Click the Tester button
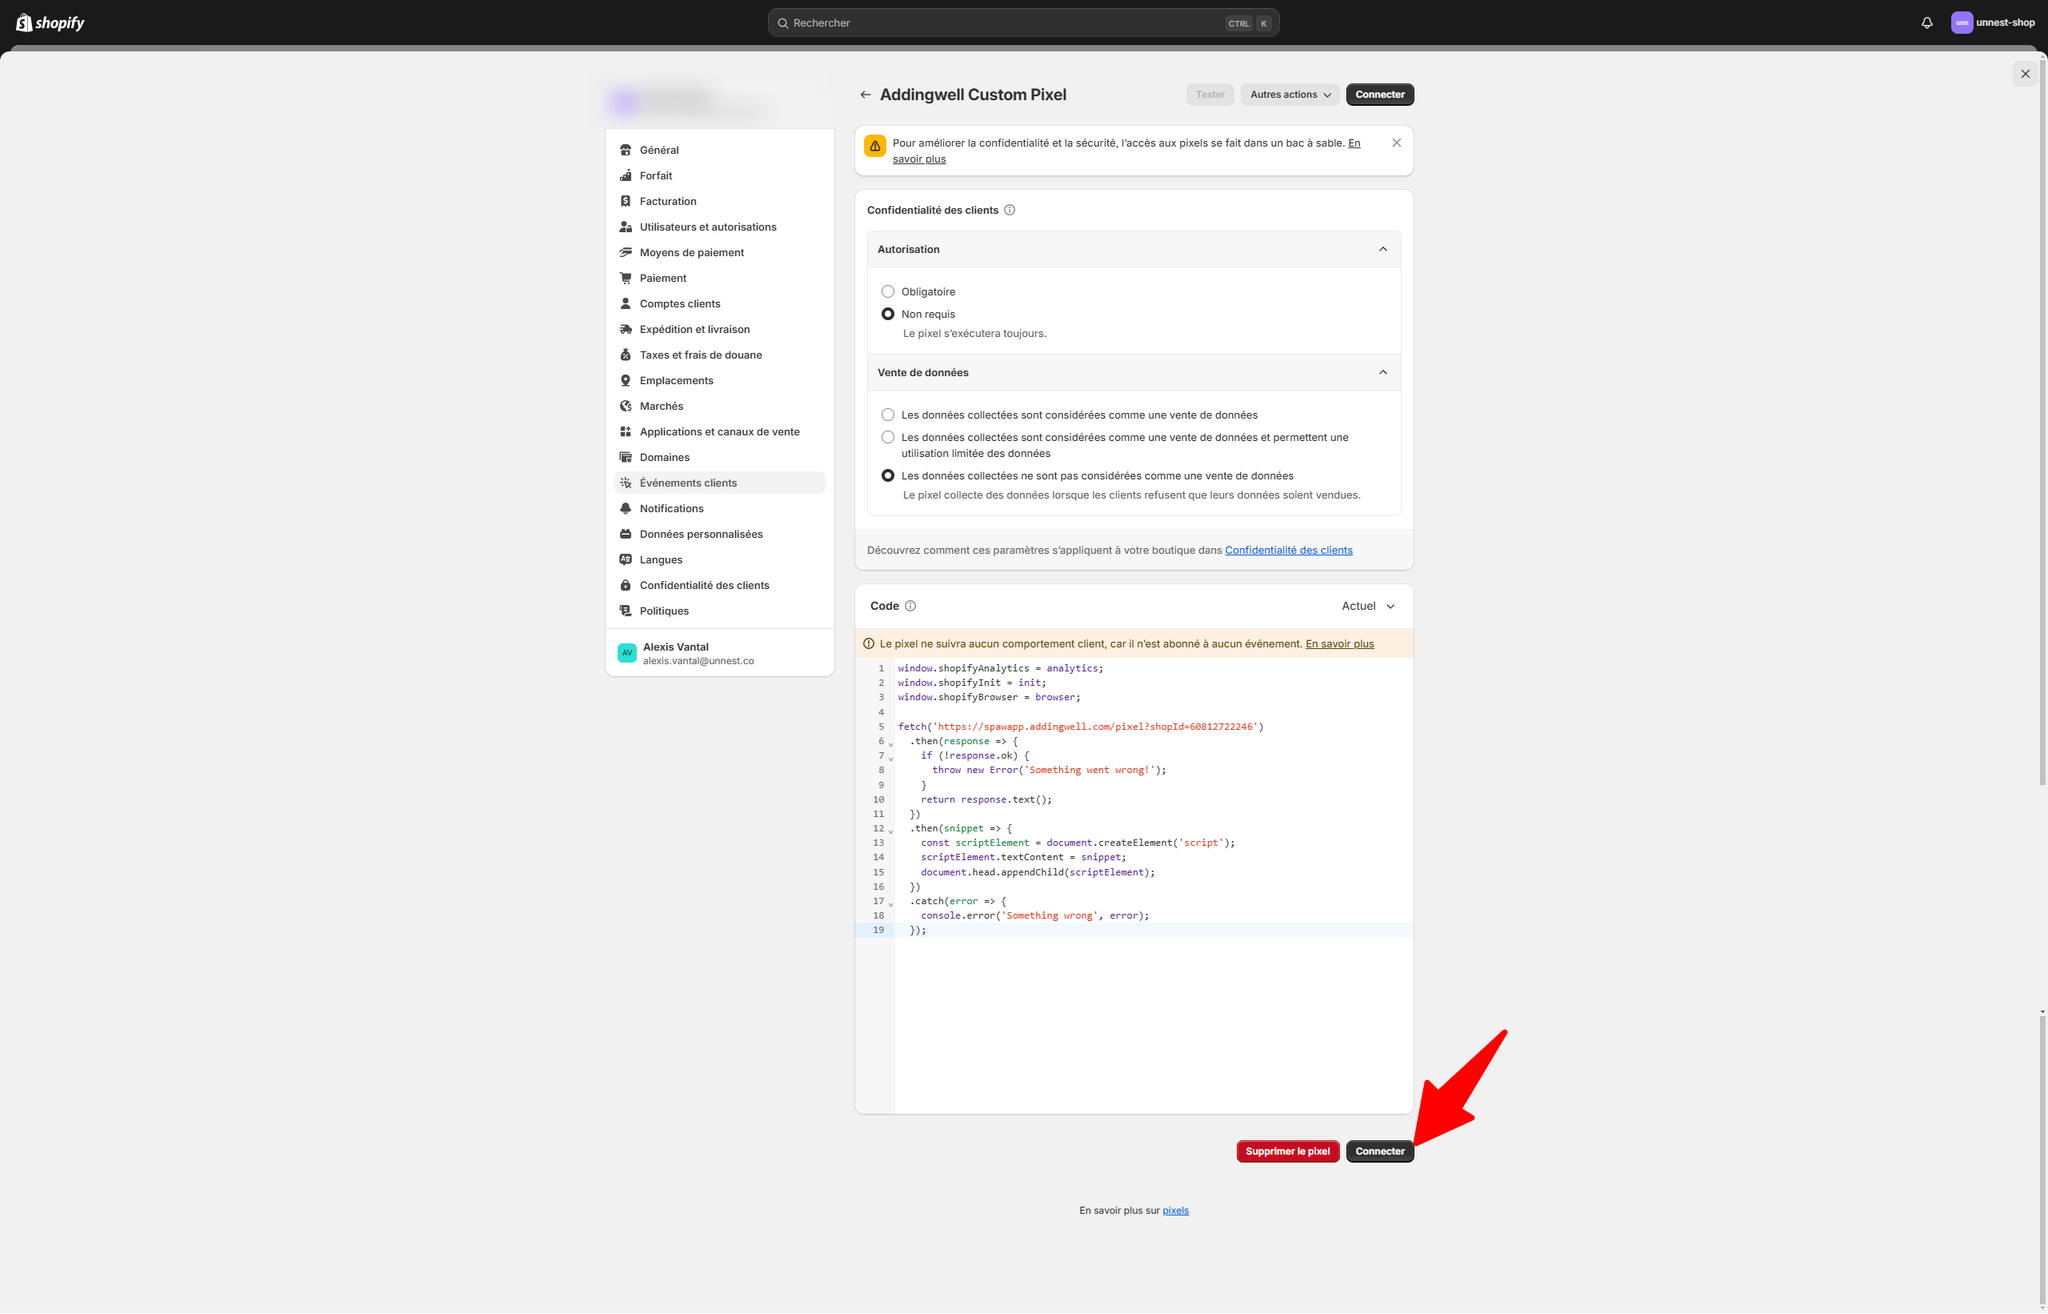The height and width of the screenshot is (1314, 2048). (x=1210, y=95)
